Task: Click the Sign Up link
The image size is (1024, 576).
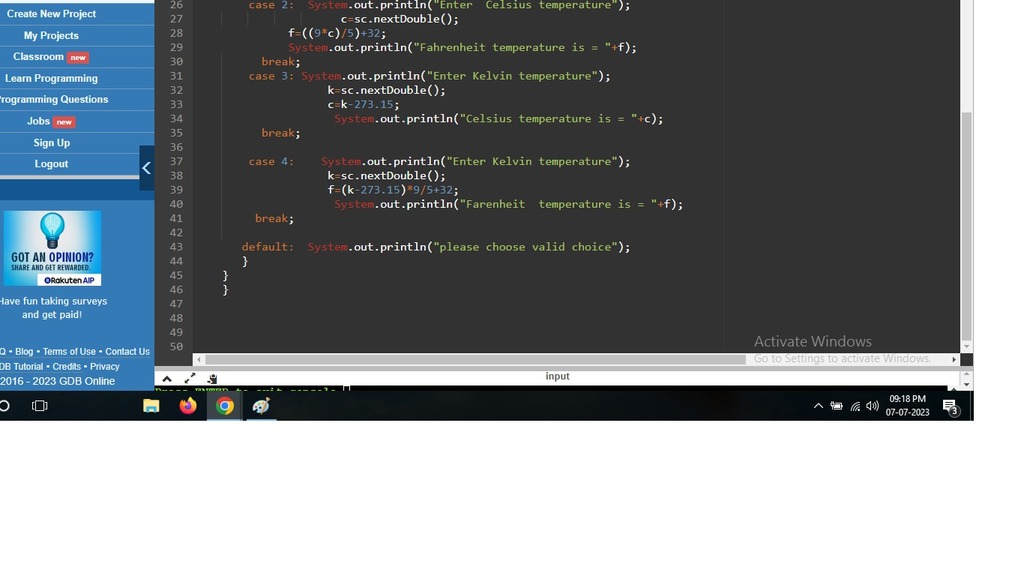Action: (x=52, y=142)
